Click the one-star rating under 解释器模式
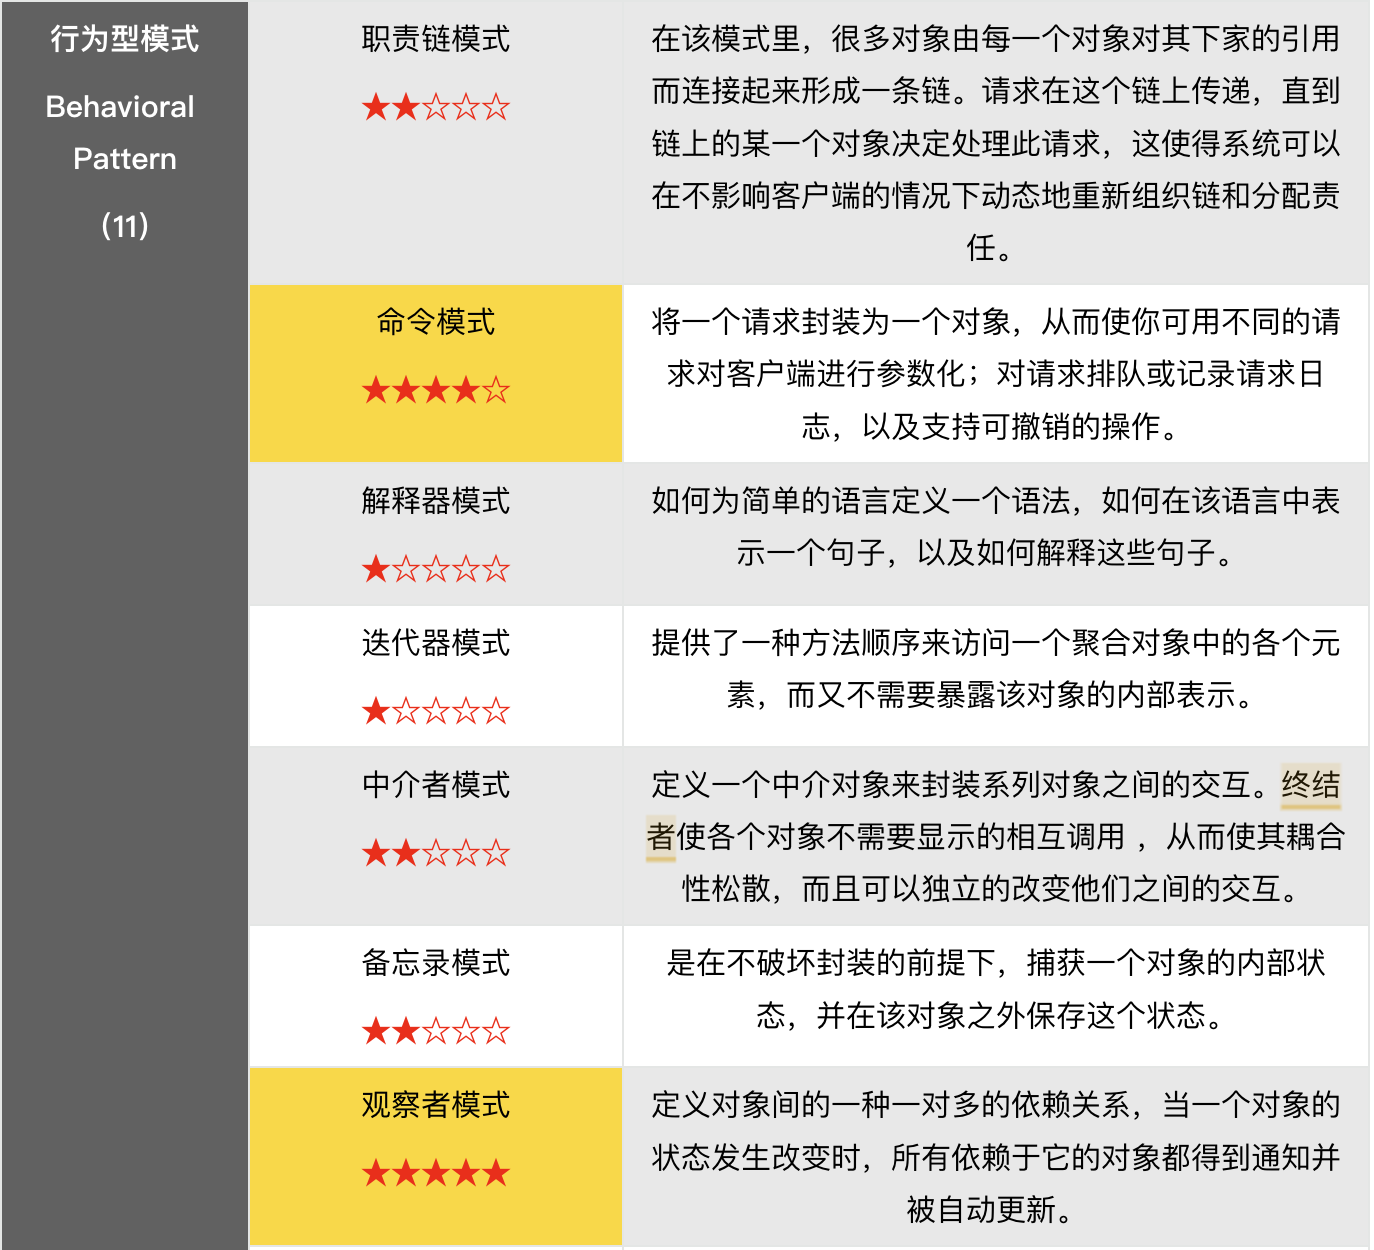The image size is (1374, 1250). pos(435,569)
